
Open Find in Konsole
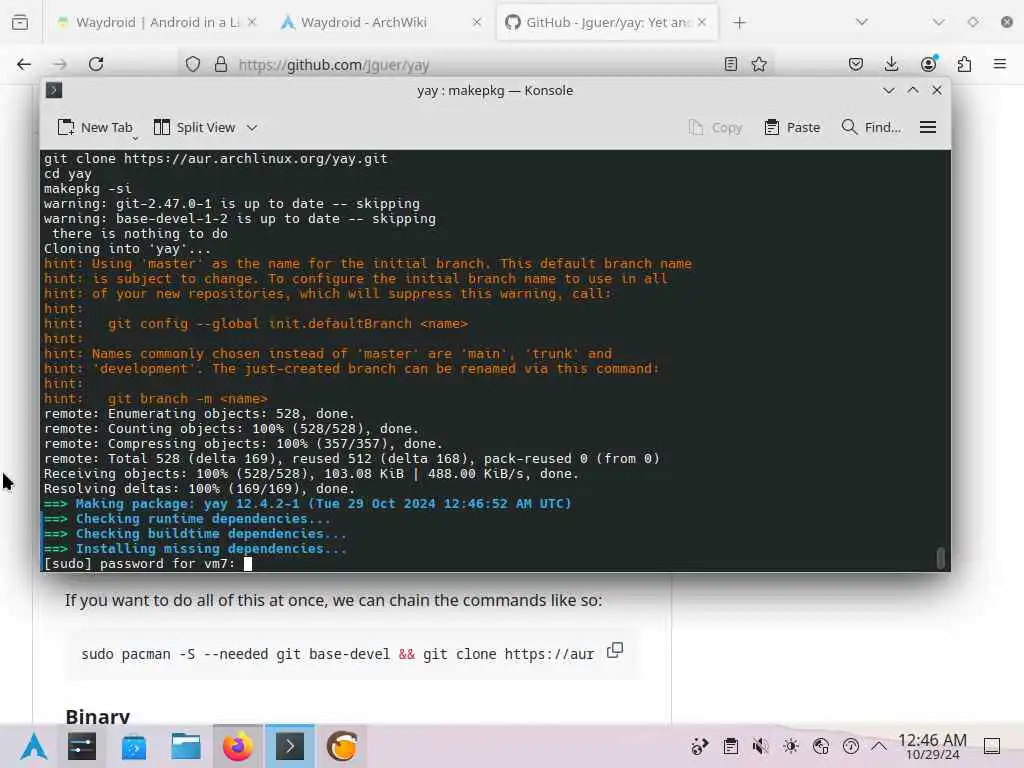(x=871, y=127)
